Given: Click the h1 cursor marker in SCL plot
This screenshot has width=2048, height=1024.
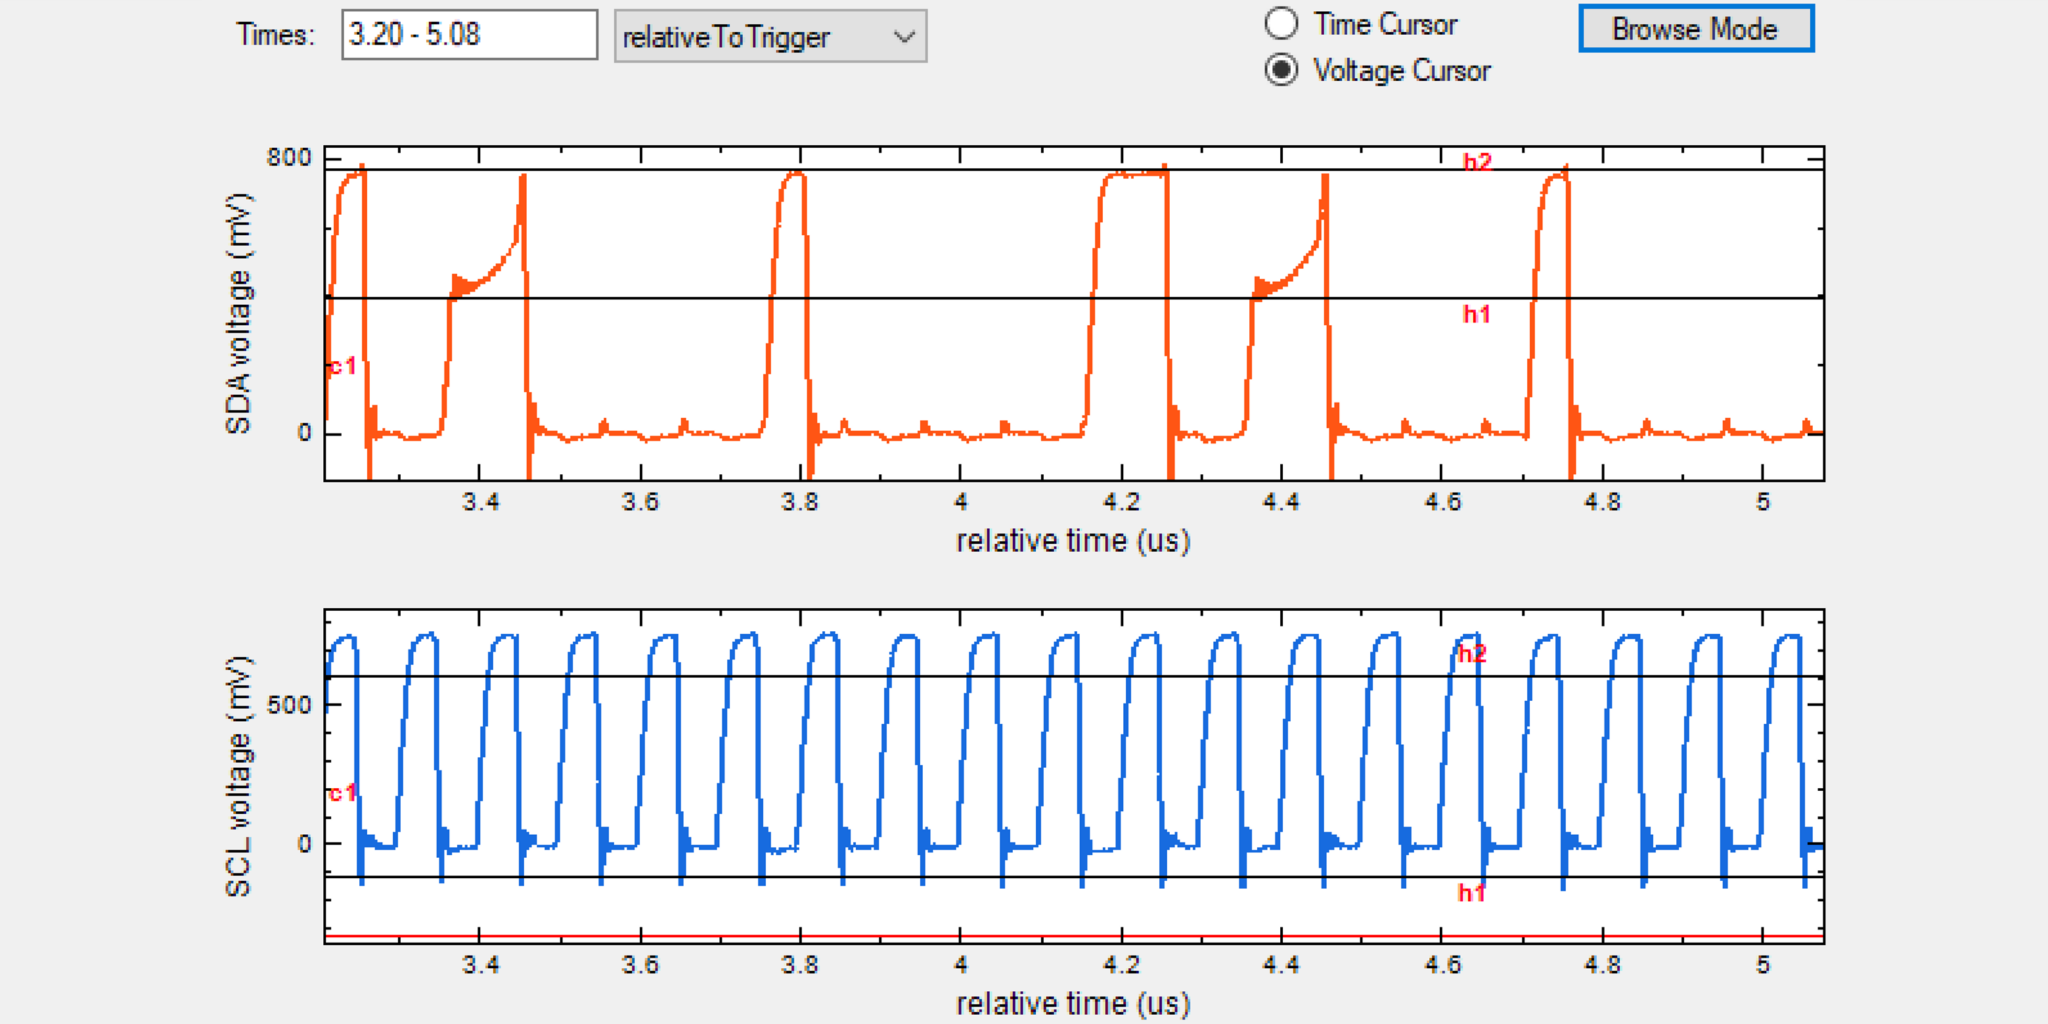Looking at the screenshot, I should (1471, 892).
